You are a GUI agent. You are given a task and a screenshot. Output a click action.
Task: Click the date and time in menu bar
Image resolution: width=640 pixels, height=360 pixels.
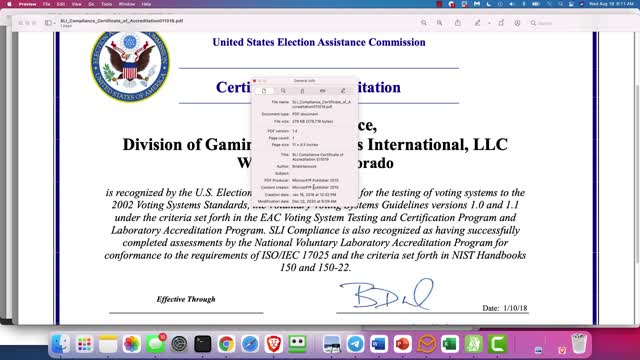pos(611,4)
